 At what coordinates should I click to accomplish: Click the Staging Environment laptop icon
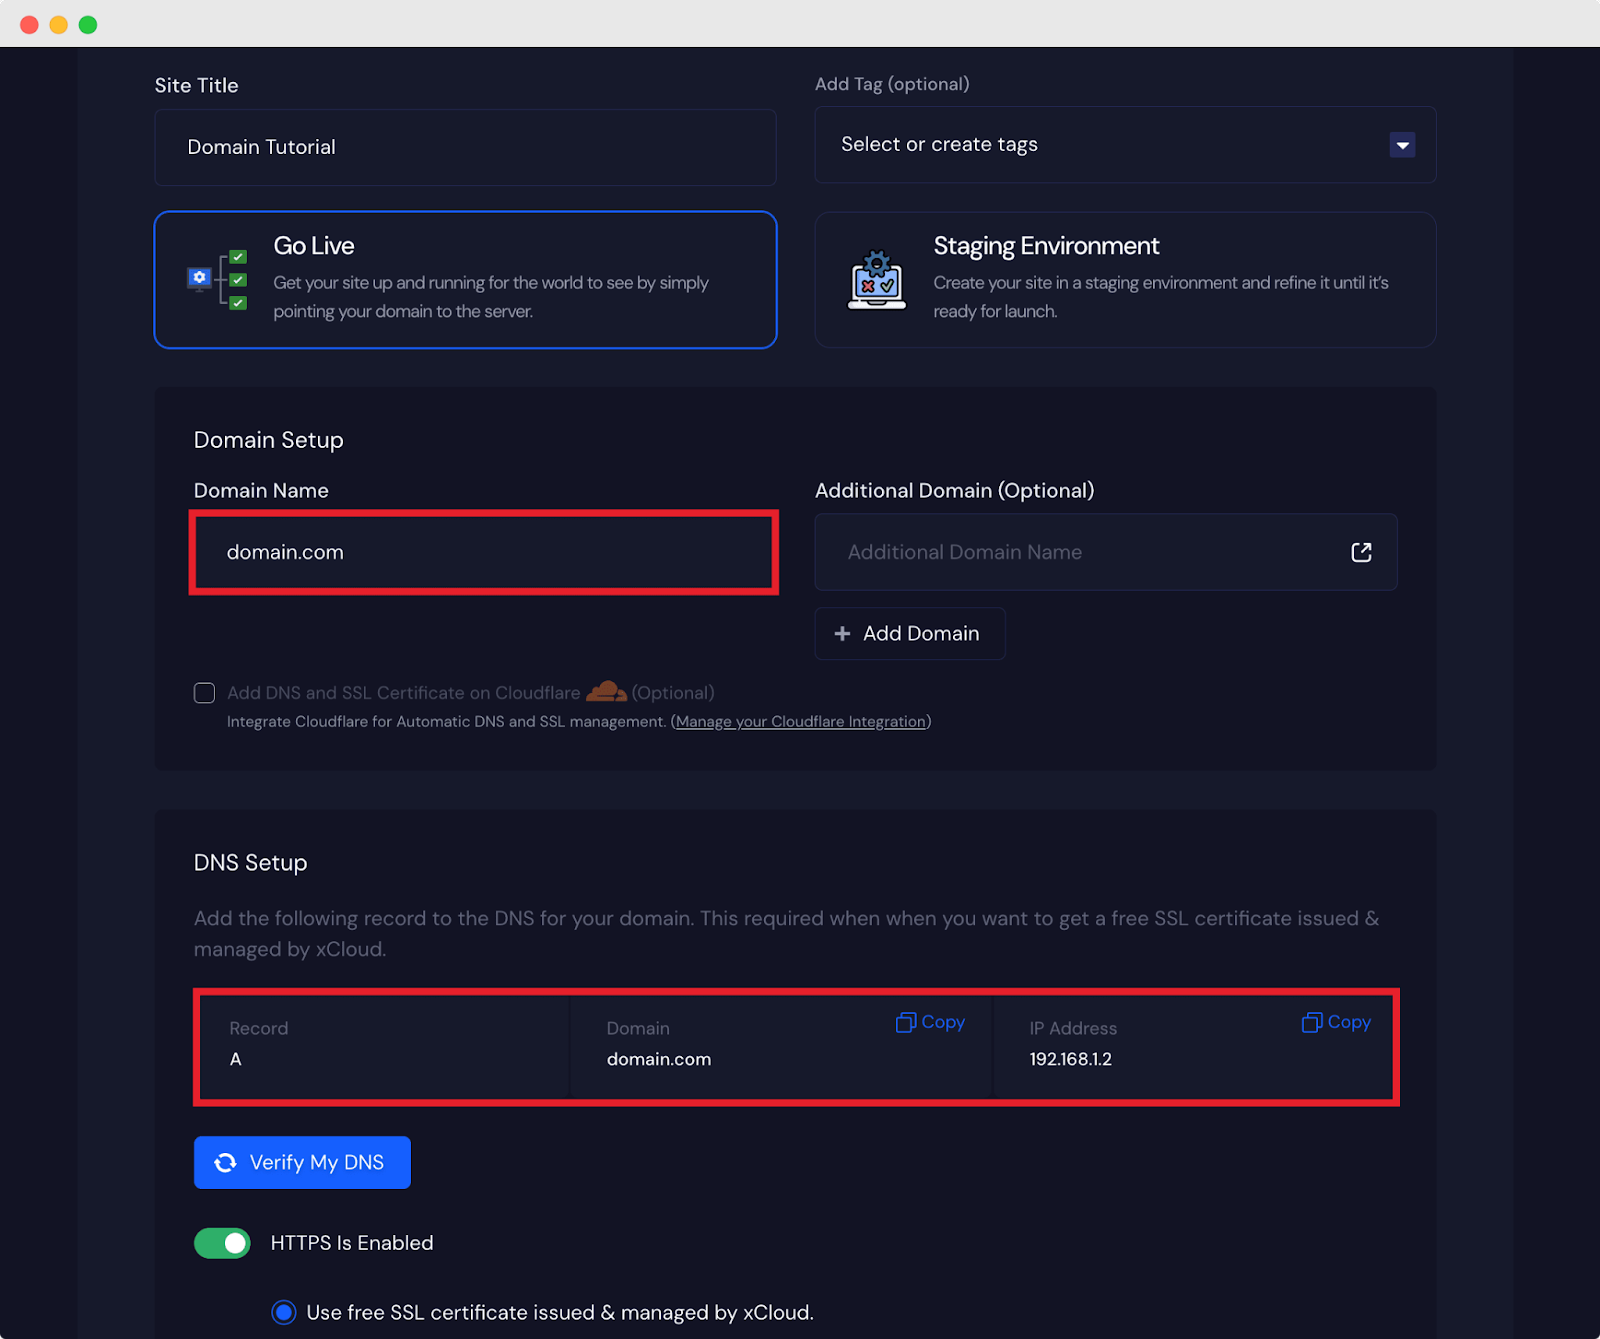(x=877, y=281)
